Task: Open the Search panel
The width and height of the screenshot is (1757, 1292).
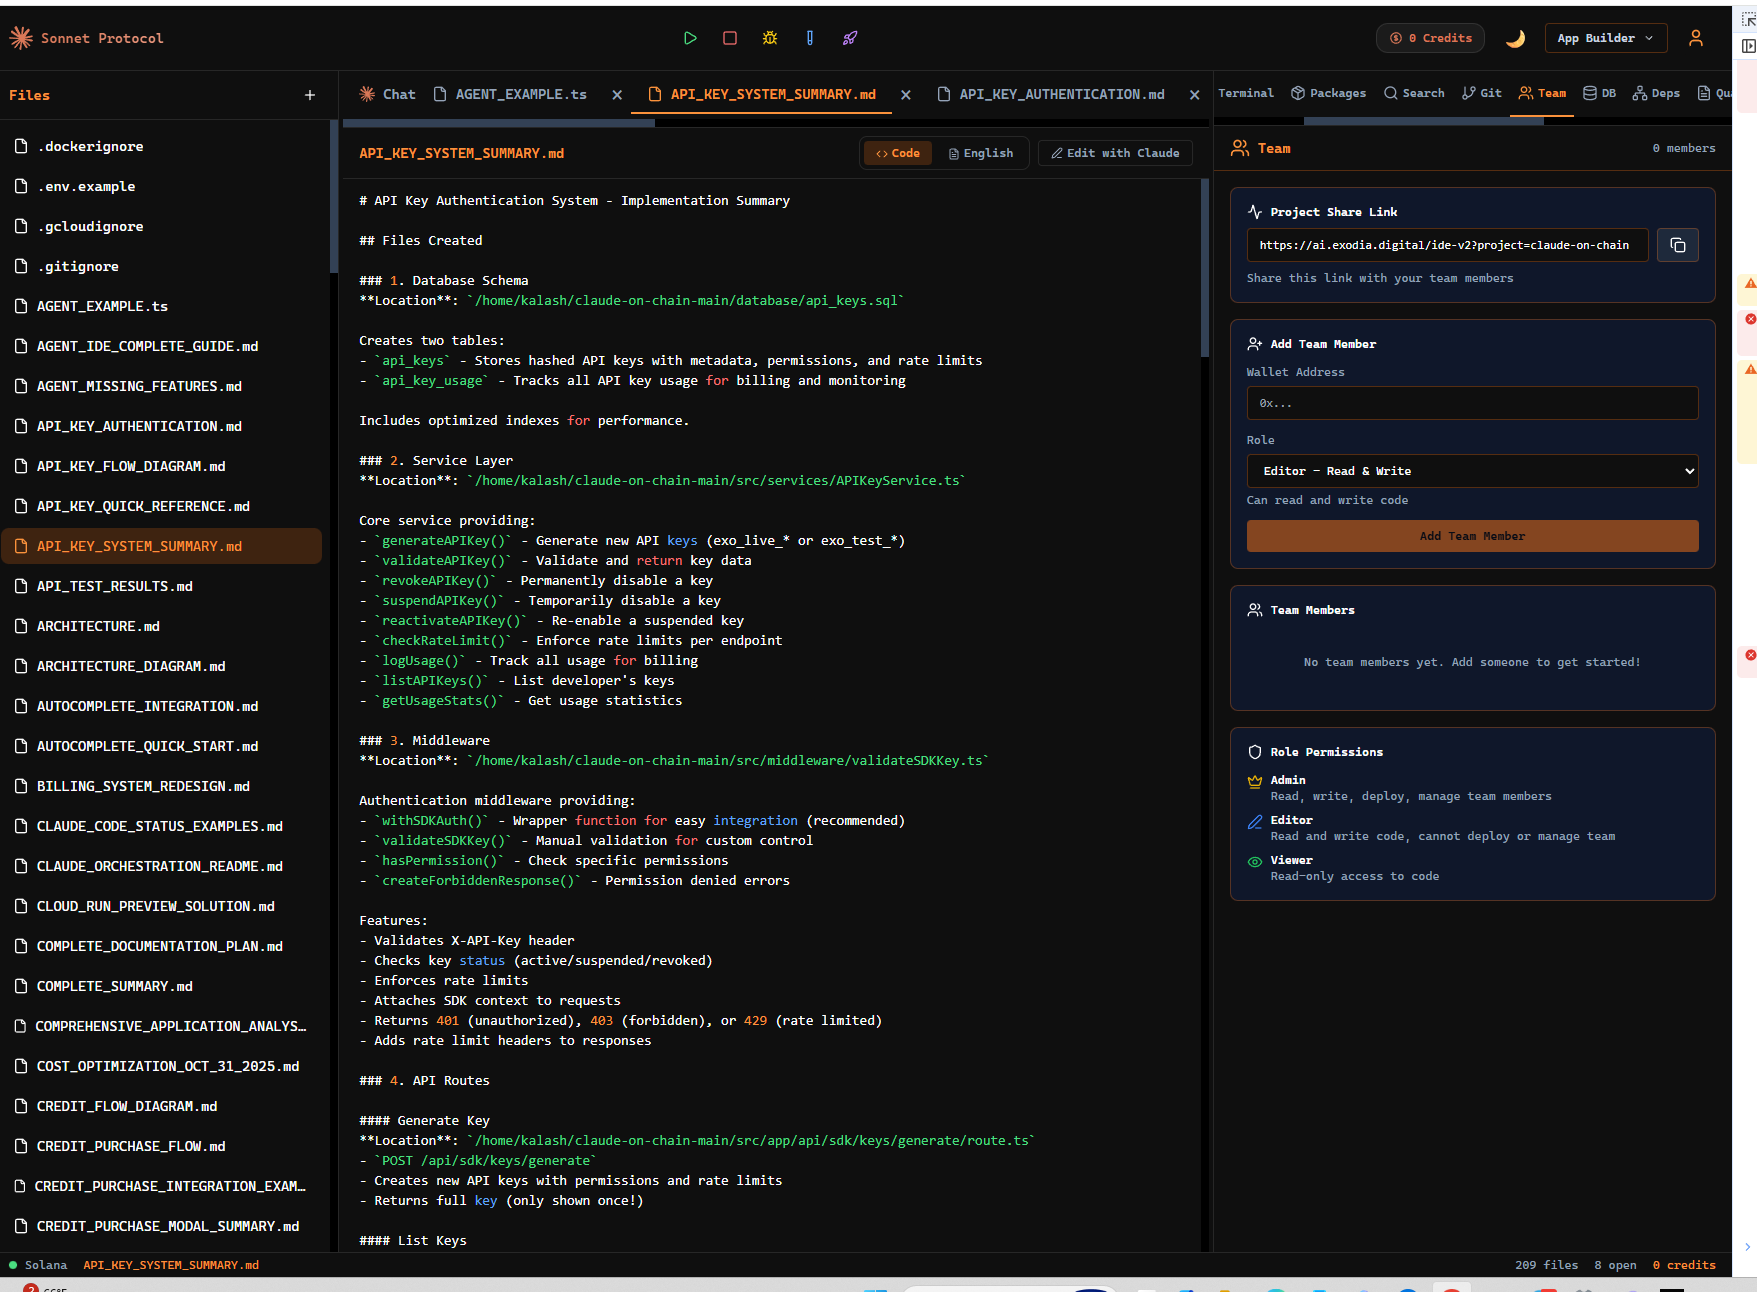Action: (x=1413, y=93)
